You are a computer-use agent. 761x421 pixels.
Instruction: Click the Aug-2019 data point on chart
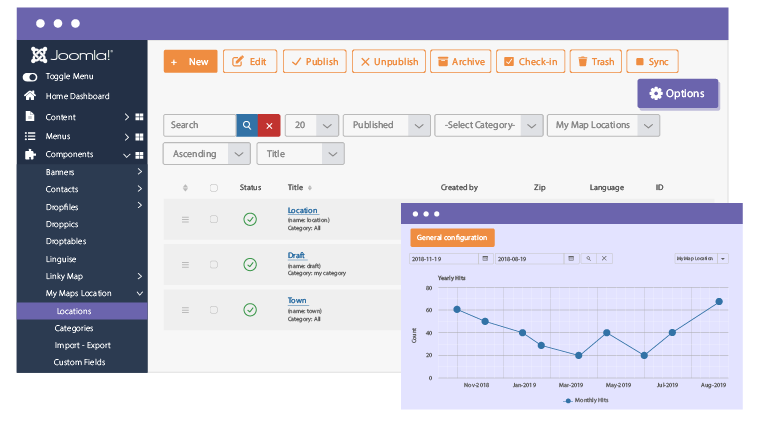pos(719,301)
